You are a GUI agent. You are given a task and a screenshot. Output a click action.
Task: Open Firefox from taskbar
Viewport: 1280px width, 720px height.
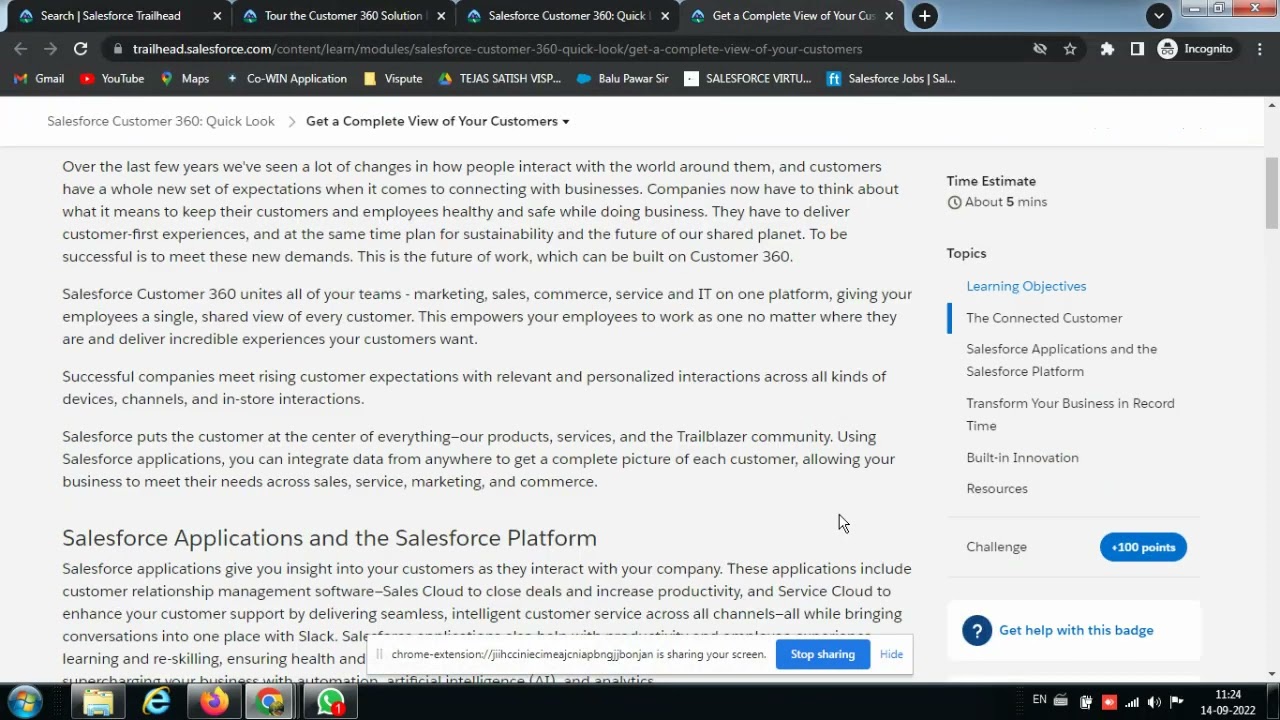pos(214,702)
